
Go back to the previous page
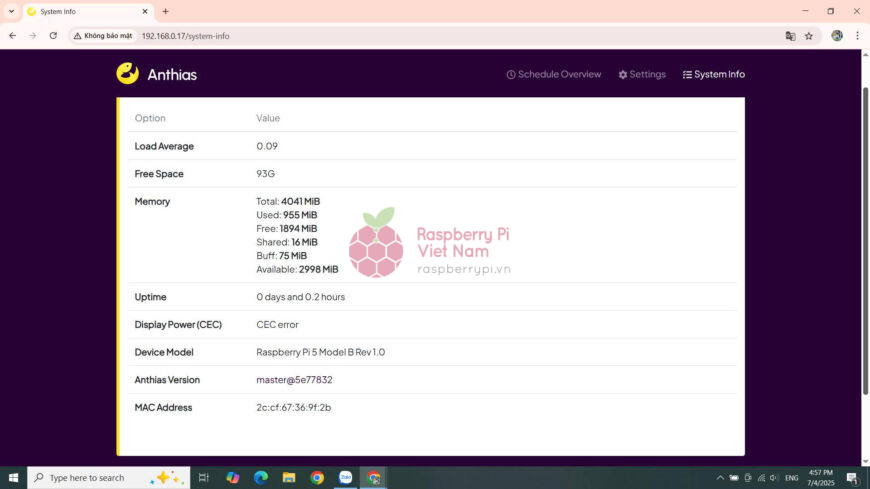point(12,35)
